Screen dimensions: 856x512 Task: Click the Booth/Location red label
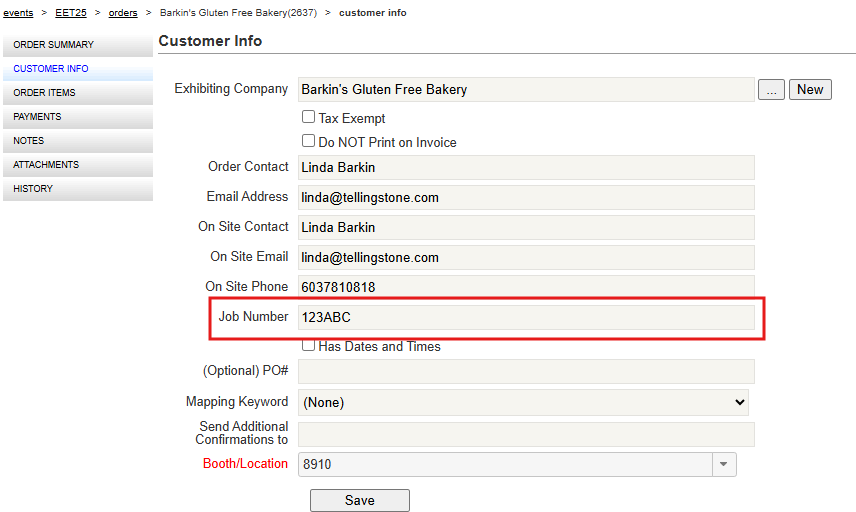click(245, 463)
